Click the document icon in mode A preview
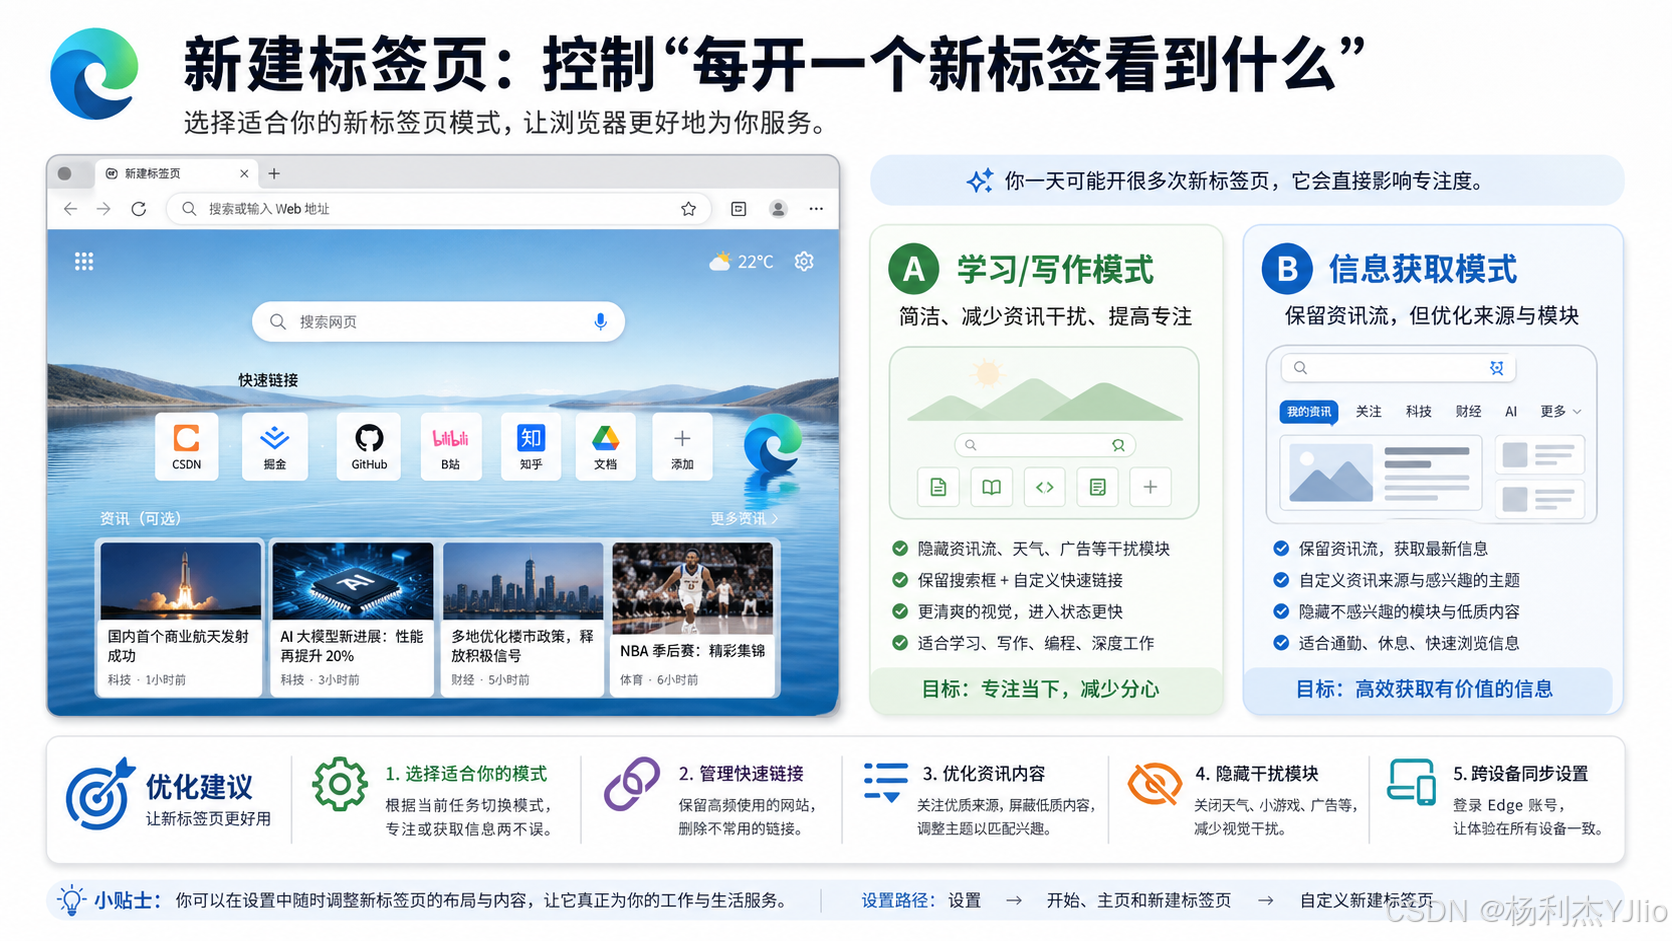This screenshot has width=1672, height=941. (938, 487)
